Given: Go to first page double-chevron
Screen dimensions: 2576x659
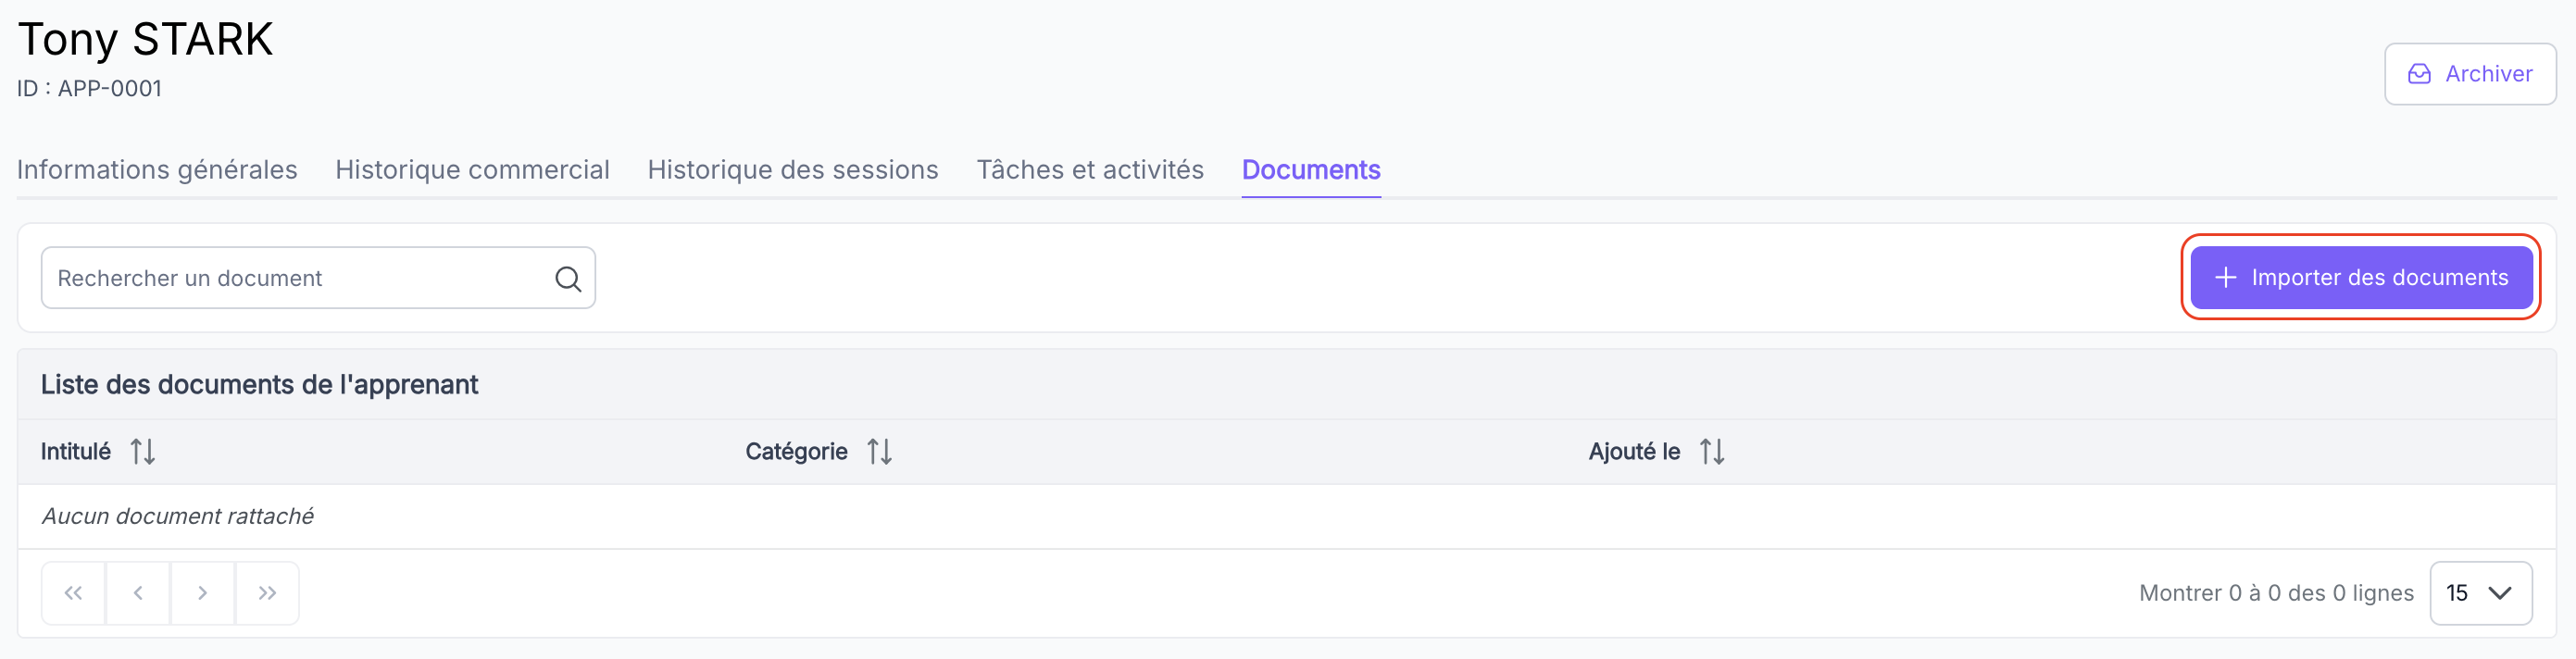Looking at the screenshot, I should pos(73,593).
